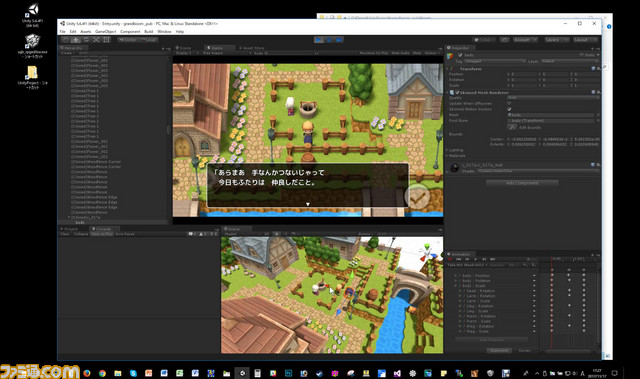
Task: Open Visual Studio from the taskbar
Action: point(397,373)
